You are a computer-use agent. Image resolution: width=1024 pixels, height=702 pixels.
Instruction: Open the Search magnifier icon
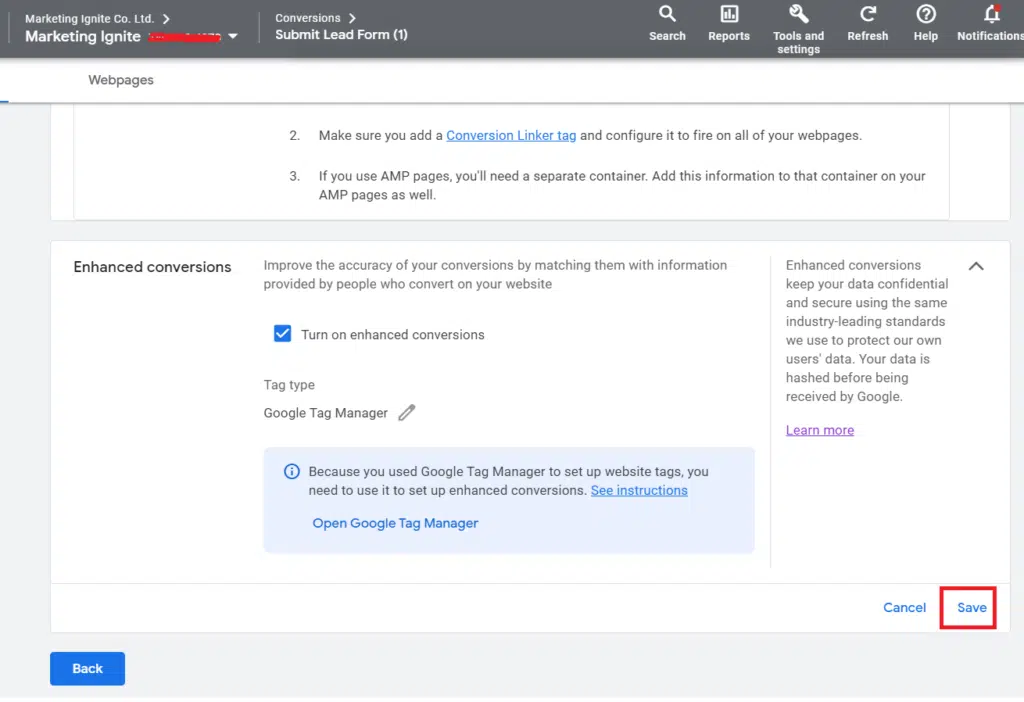tap(667, 14)
